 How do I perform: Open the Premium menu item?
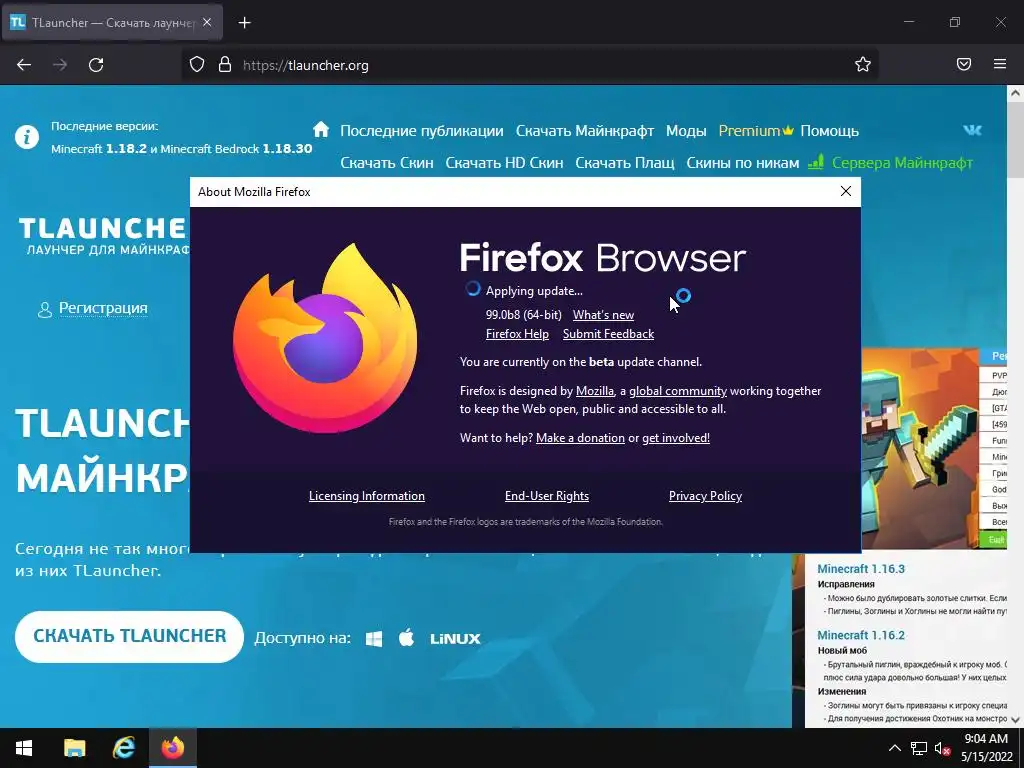[x=756, y=131]
